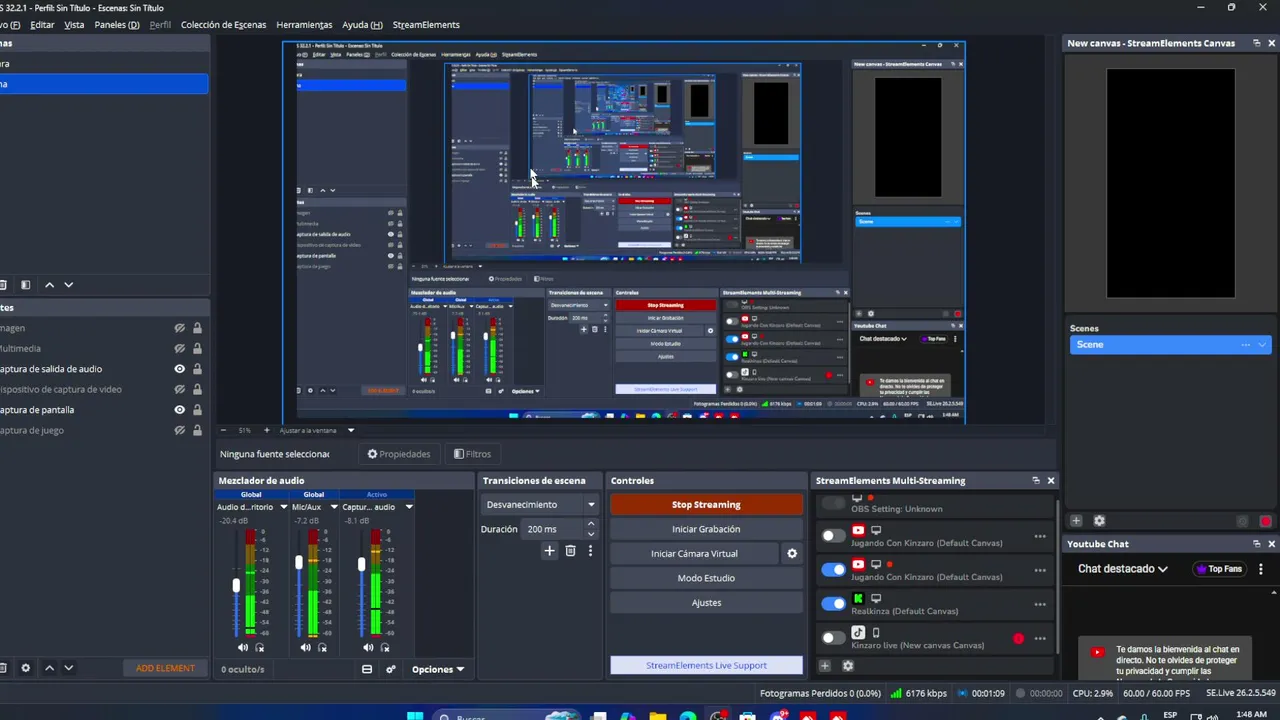Enable the TikTok Kinzaro live output
1280x720 pixels.
833,638
